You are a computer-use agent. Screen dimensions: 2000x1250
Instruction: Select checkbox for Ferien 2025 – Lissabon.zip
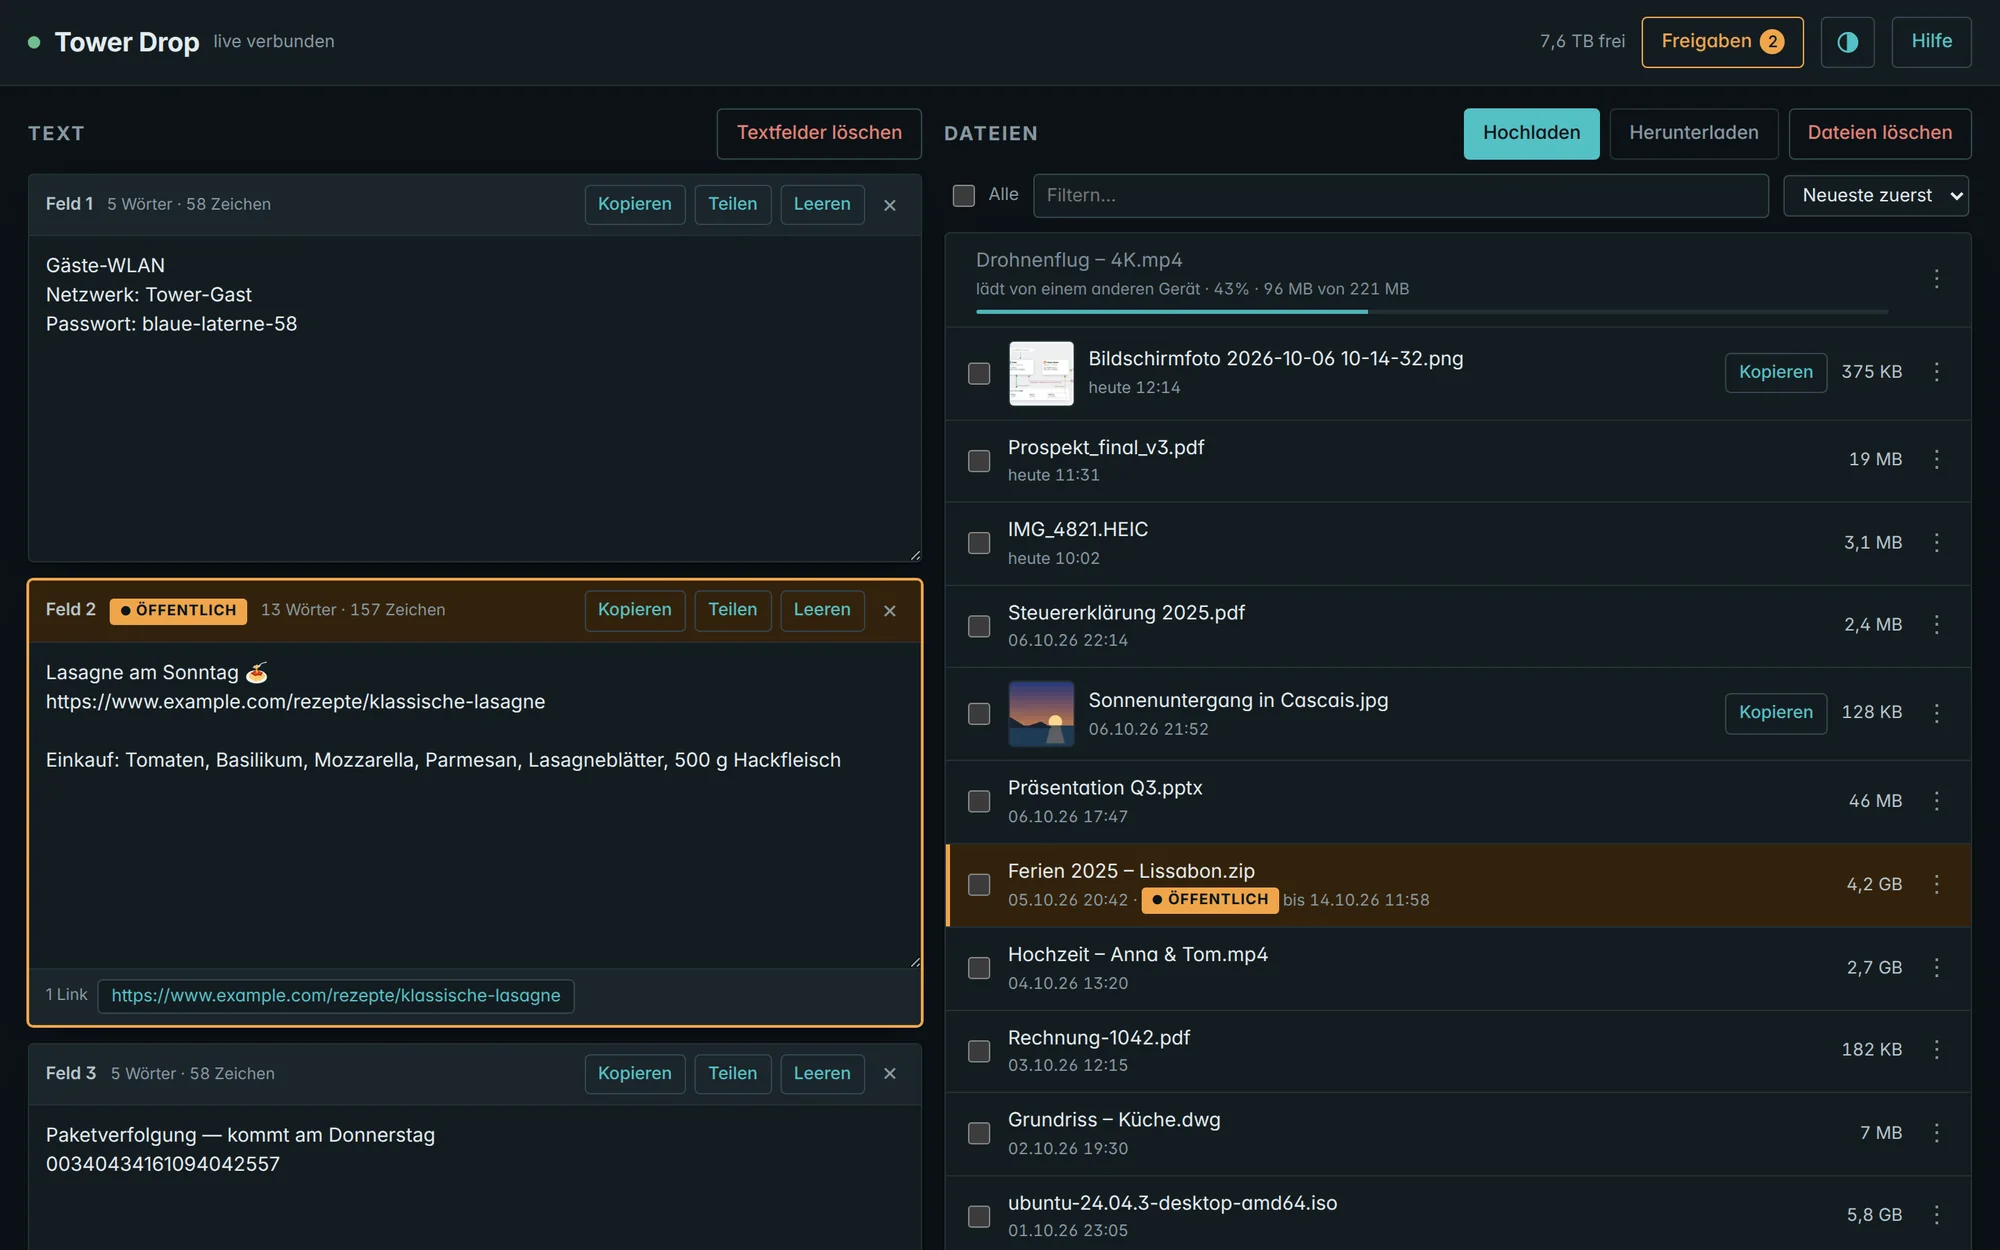[979, 885]
